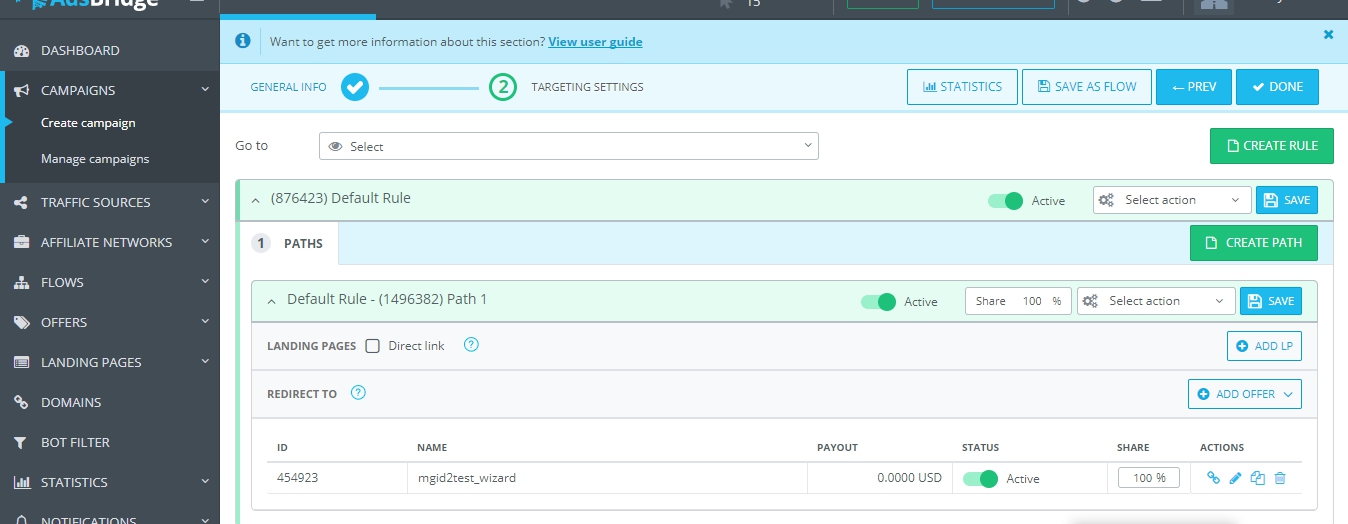Toggle Path 1 active switch

[x=878, y=302]
